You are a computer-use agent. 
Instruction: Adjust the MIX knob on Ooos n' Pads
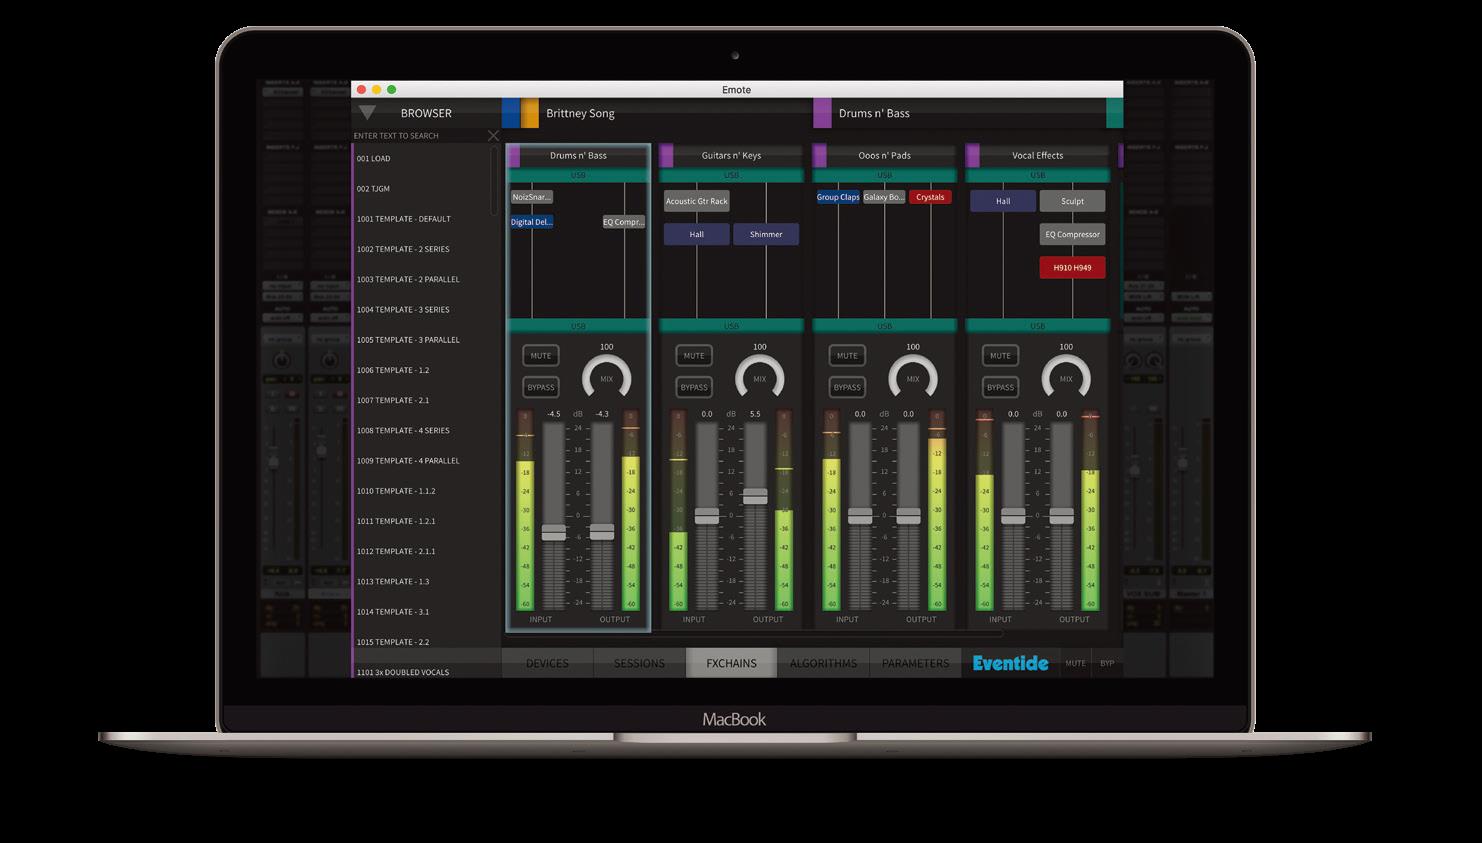point(912,378)
